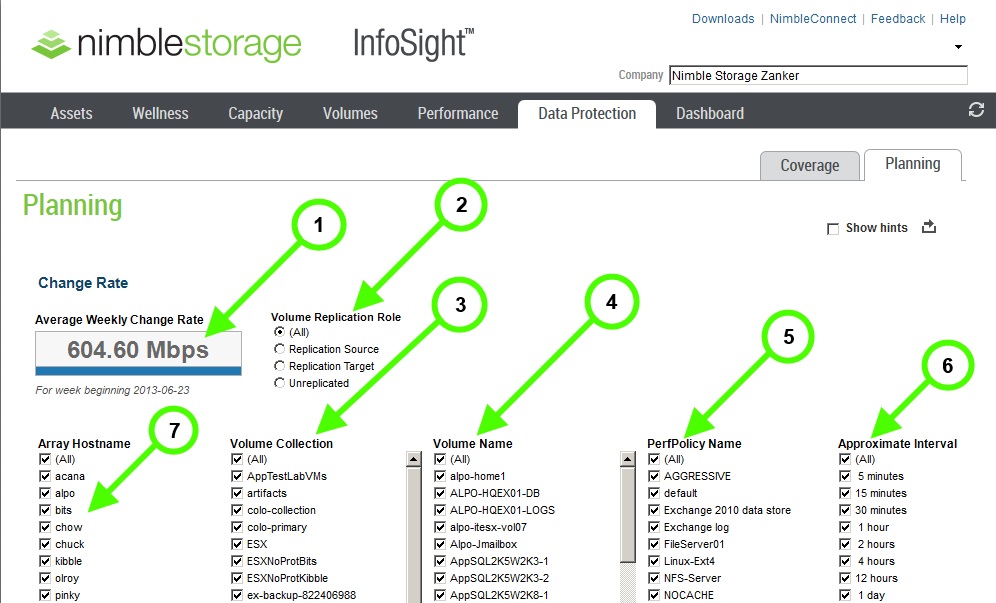Uncheck the acana array hostname

pos(44,476)
